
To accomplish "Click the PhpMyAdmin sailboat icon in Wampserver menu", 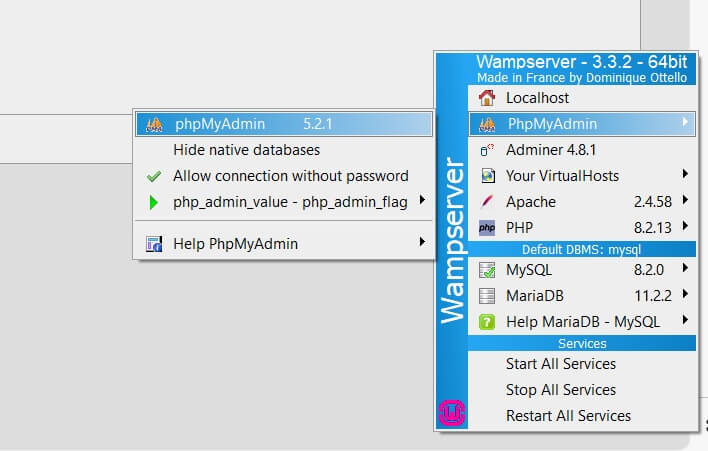I will [x=487, y=124].
